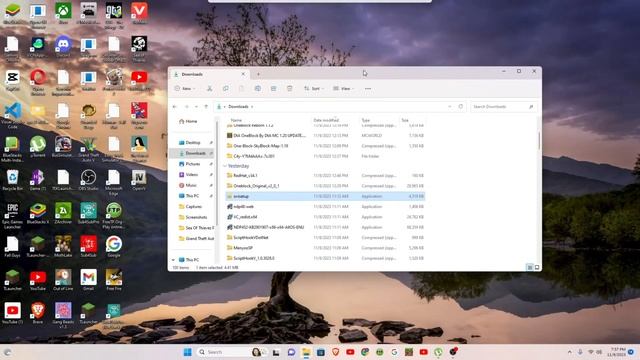Switch to large thumbnails view icon in status bar
Image resolution: width=640 pixels, height=360 pixels.
[x=537, y=267]
